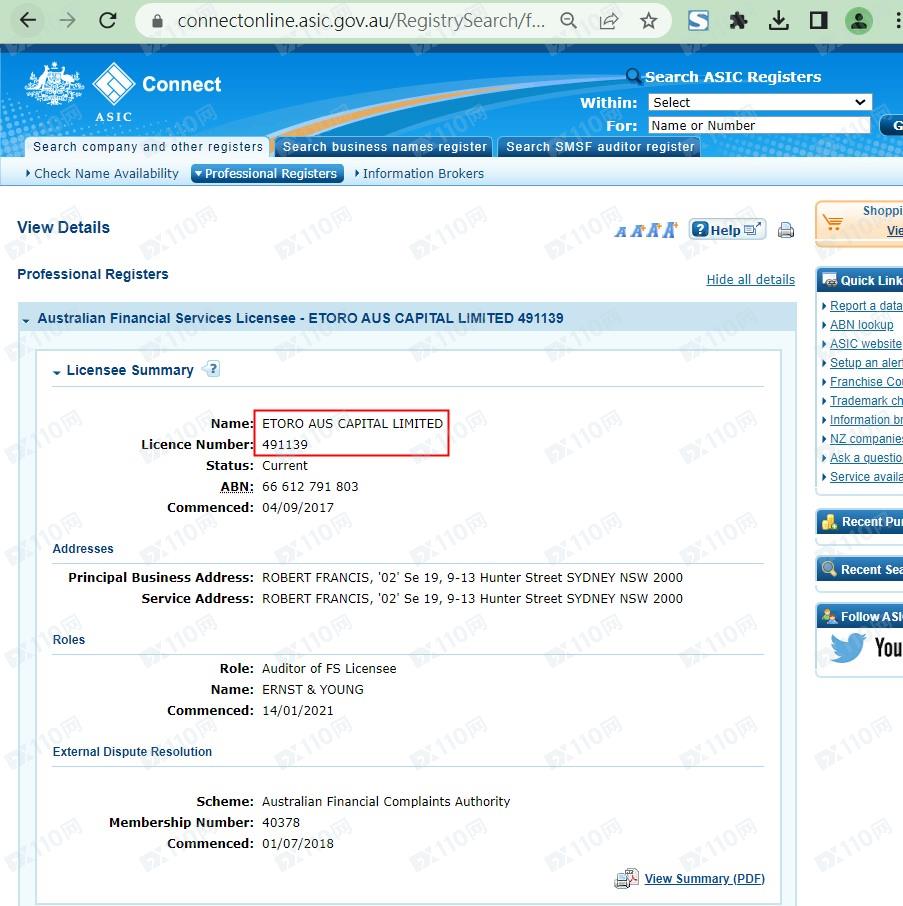The width and height of the screenshot is (903, 906).
Task: Open the zoom magnifier icon in address bar
Action: (568, 20)
